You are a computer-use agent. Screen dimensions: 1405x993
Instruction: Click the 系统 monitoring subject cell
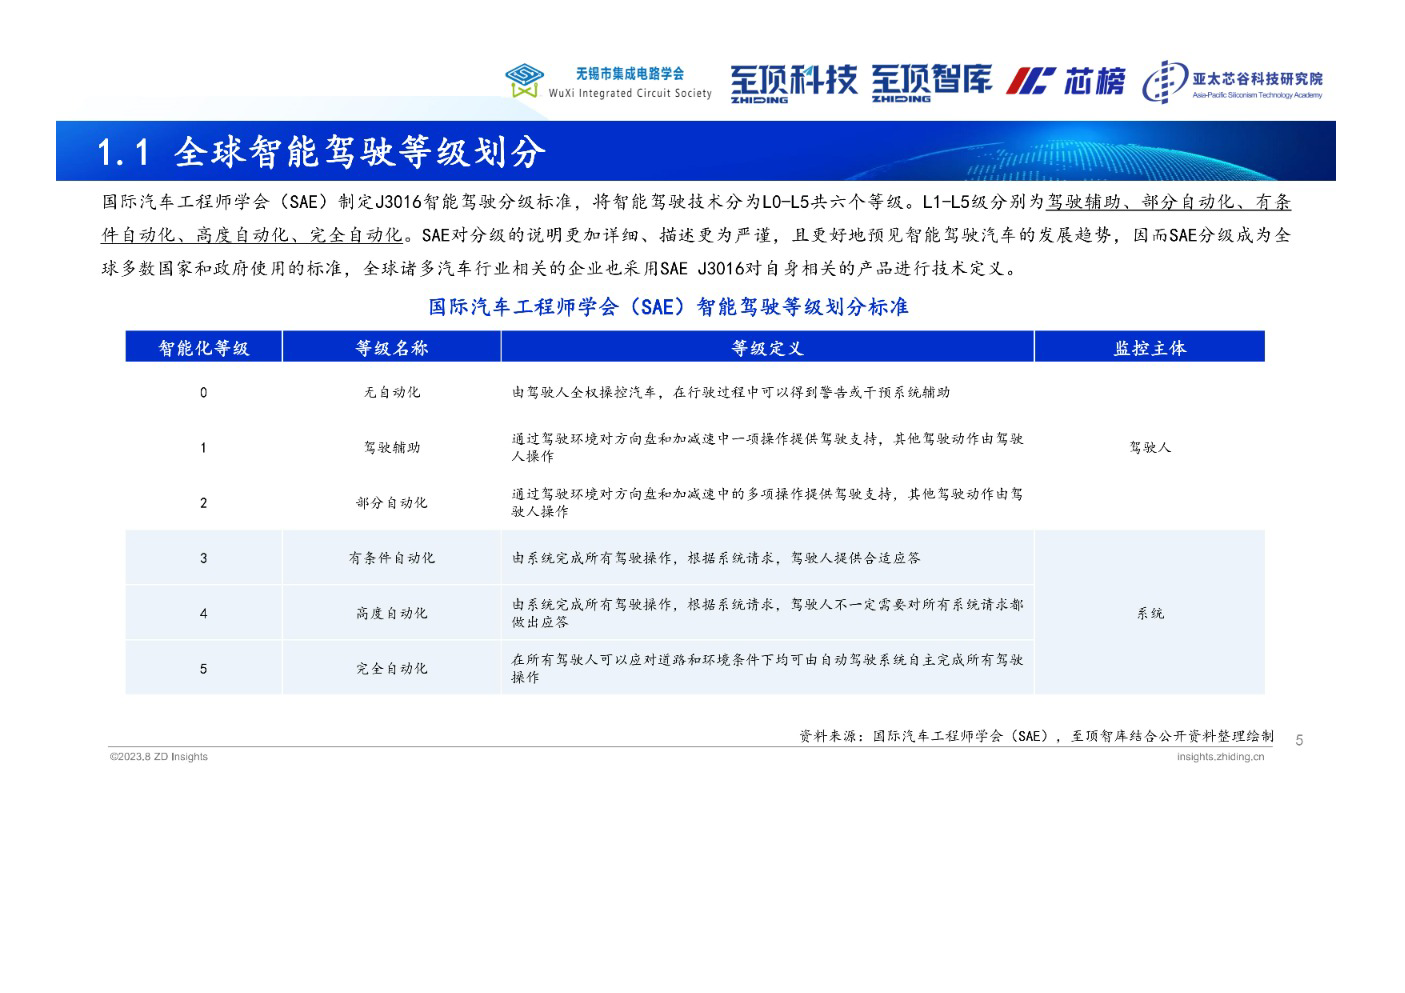point(1150,613)
